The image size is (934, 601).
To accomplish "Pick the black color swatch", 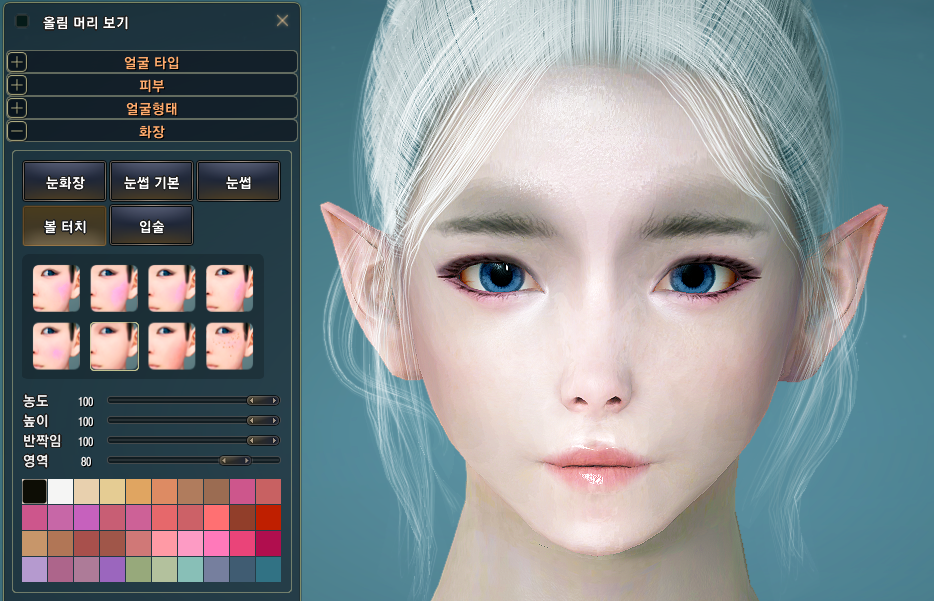I will click(35, 491).
